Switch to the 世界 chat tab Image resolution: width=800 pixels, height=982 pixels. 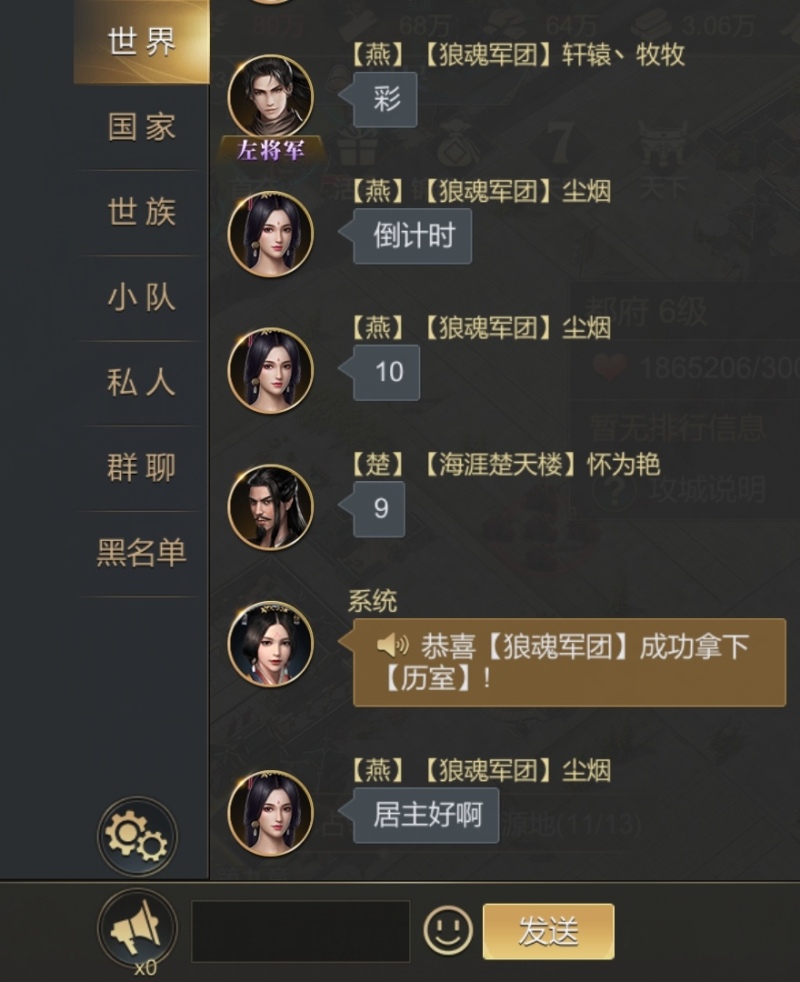(142, 42)
